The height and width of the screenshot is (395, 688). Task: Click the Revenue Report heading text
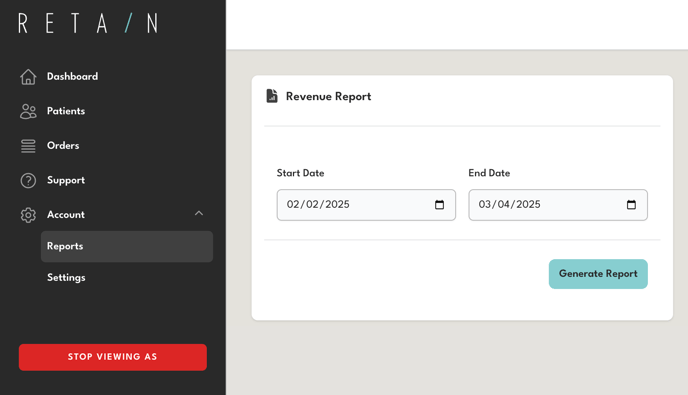point(329,97)
